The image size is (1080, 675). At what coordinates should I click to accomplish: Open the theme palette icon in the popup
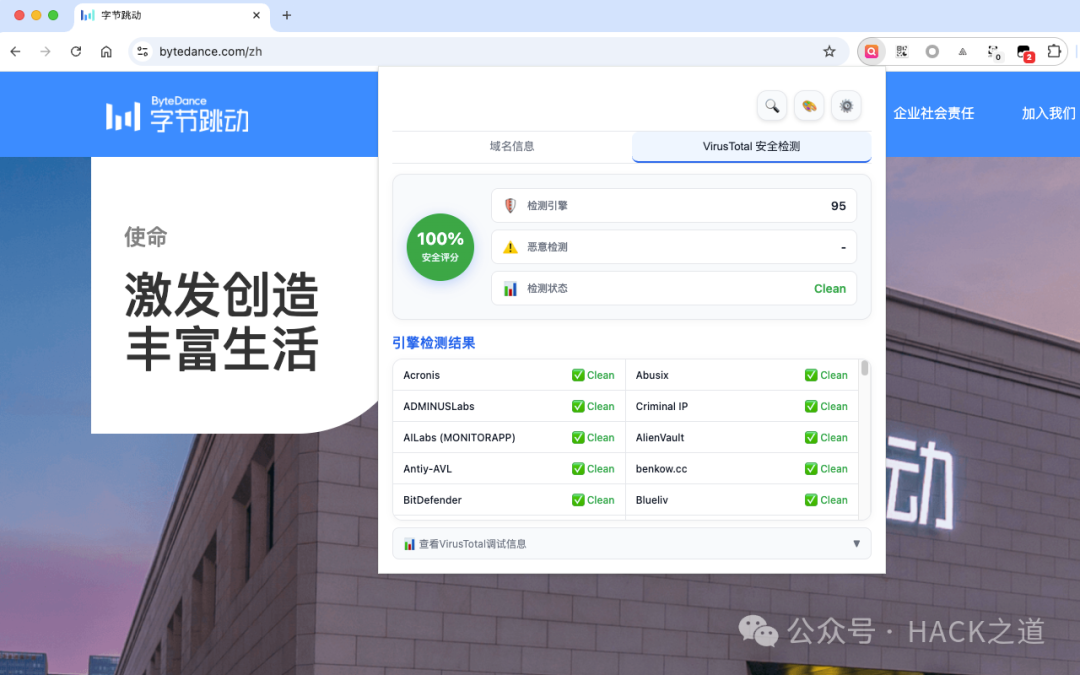pyautogui.click(x=809, y=106)
